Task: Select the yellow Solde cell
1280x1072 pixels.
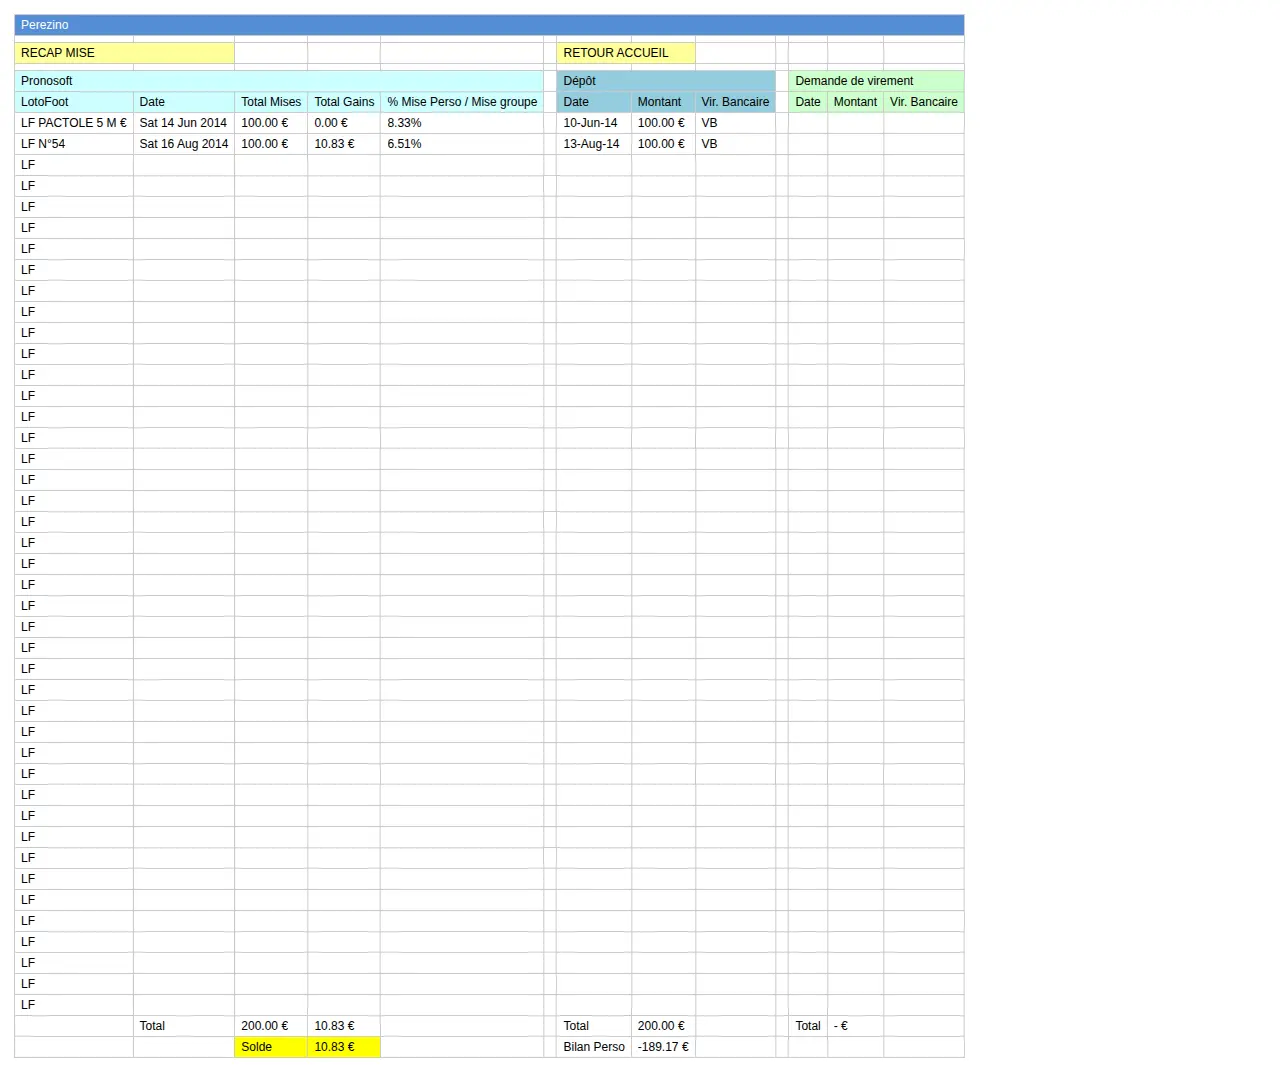Action: [x=271, y=1047]
